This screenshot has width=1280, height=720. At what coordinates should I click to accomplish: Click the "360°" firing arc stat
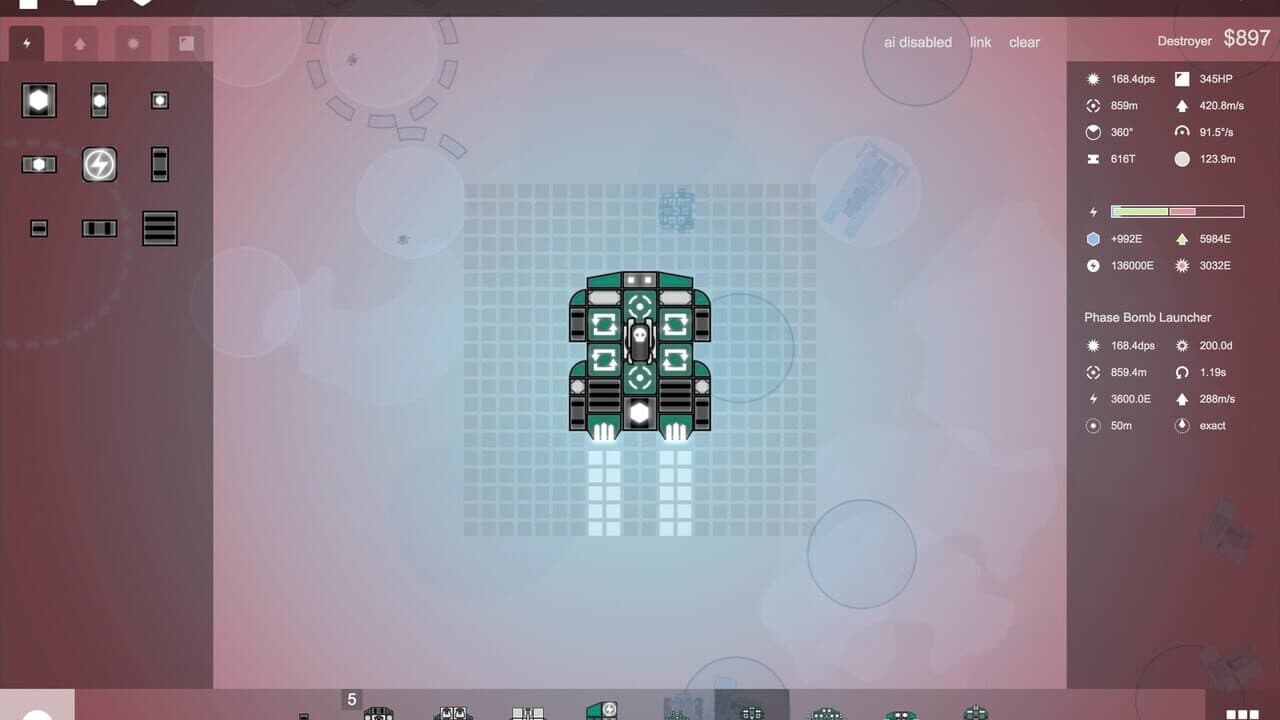1121,132
